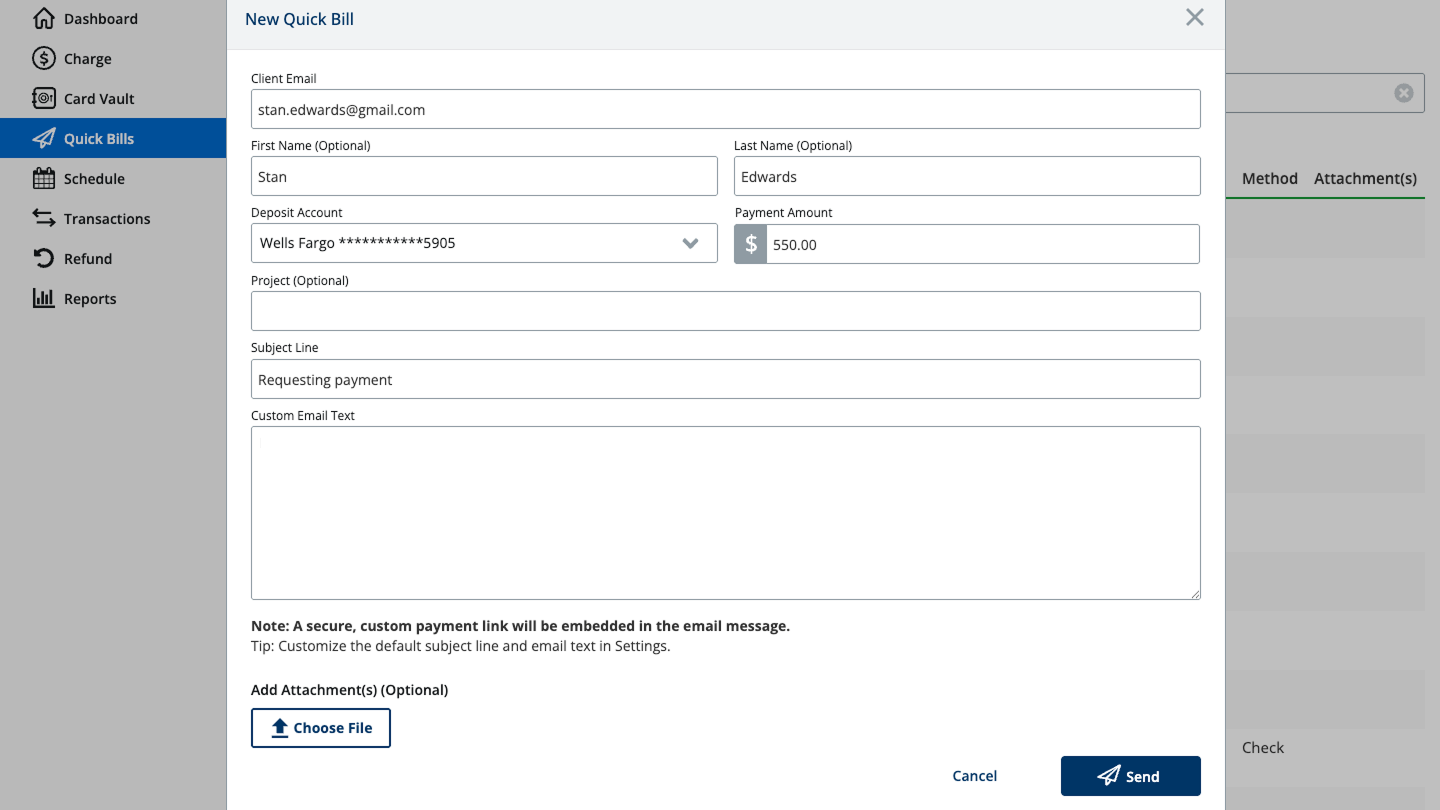The width and height of the screenshot is (1440, 810).
Task: Click the Dashboard house icon
Action: click(44, 18)
